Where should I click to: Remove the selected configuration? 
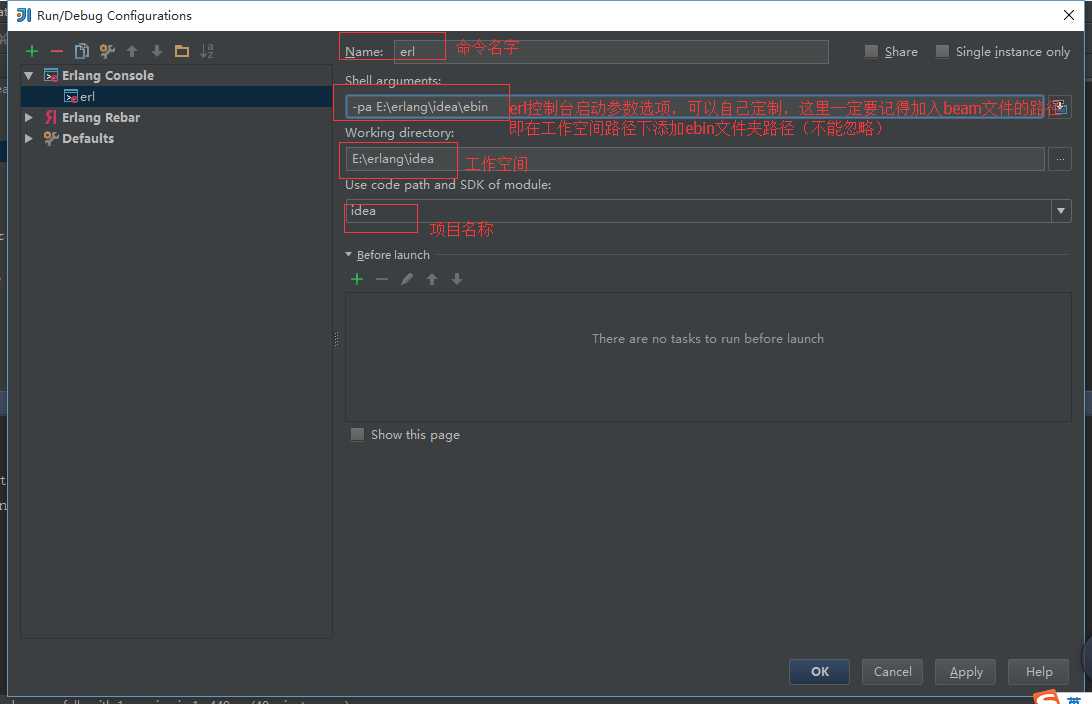(56, 51)
